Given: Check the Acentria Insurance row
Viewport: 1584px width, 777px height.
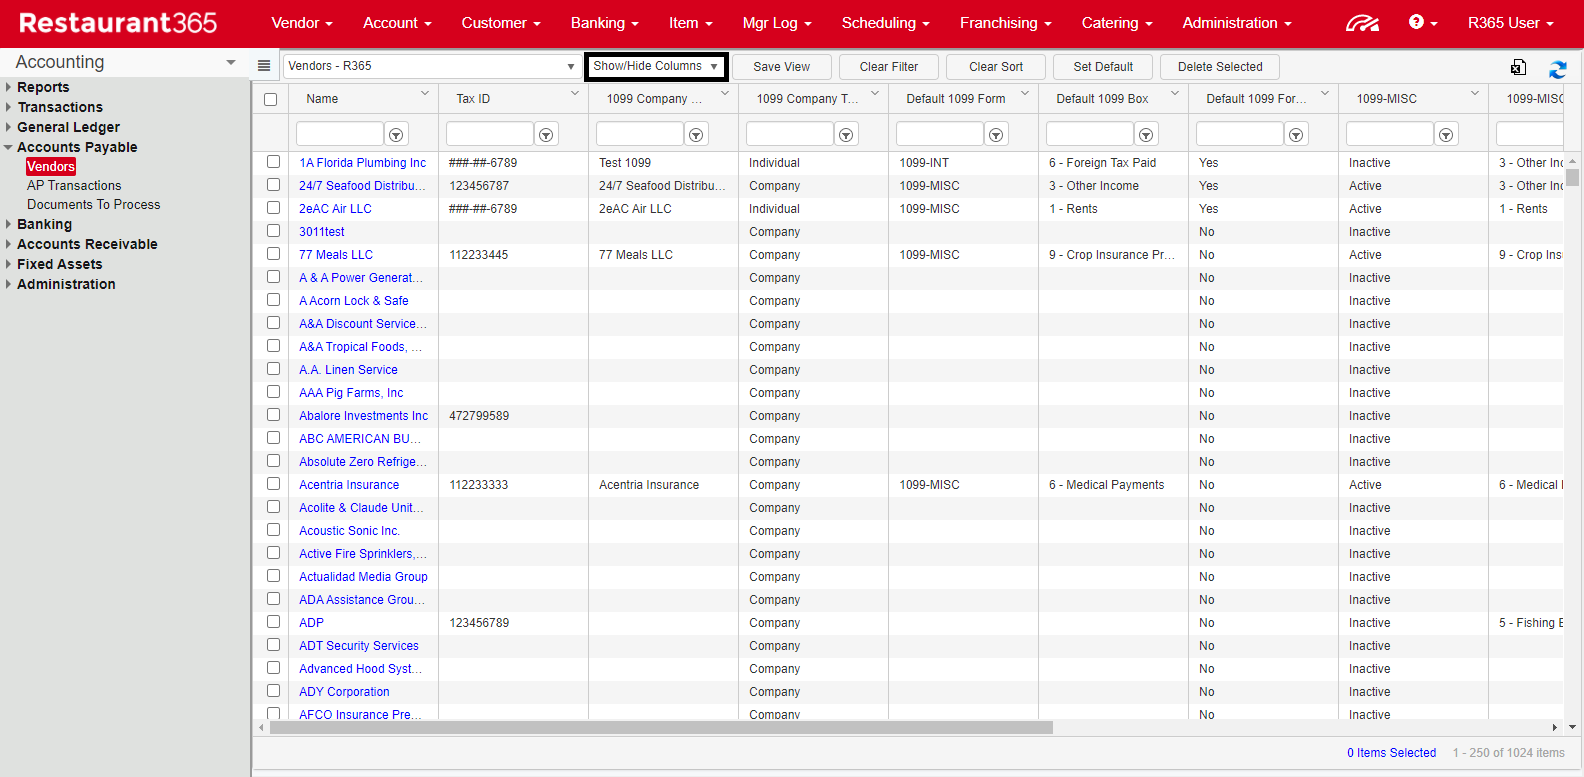Looking at the screenshot, I should (273, 484).
